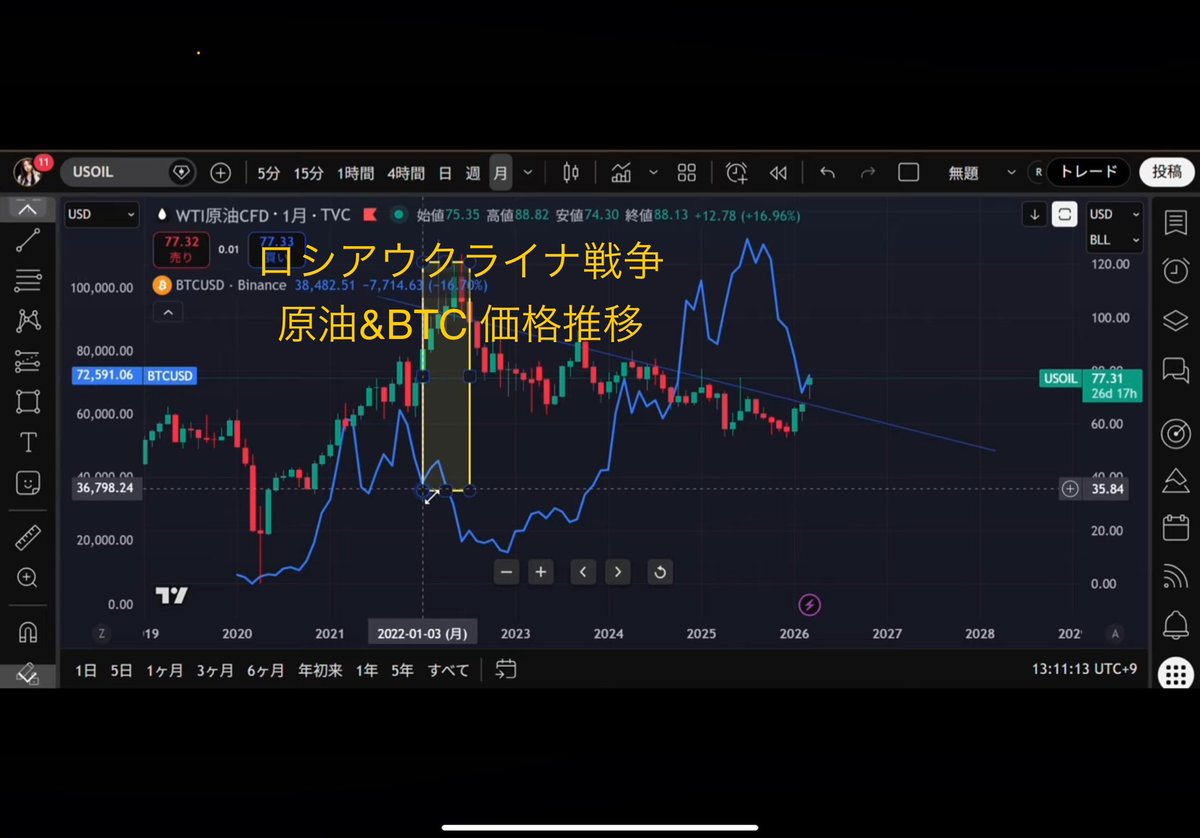The height and width of the screenshot is (838, 1200).
Task: Click the トレード button
Action: 1088,172
